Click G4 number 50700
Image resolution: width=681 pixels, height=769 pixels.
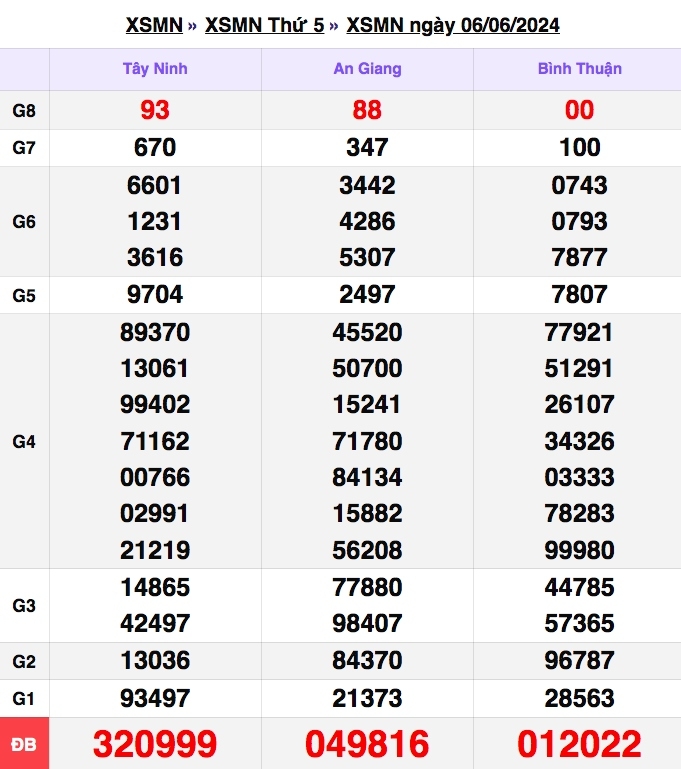tap(367, 368)
